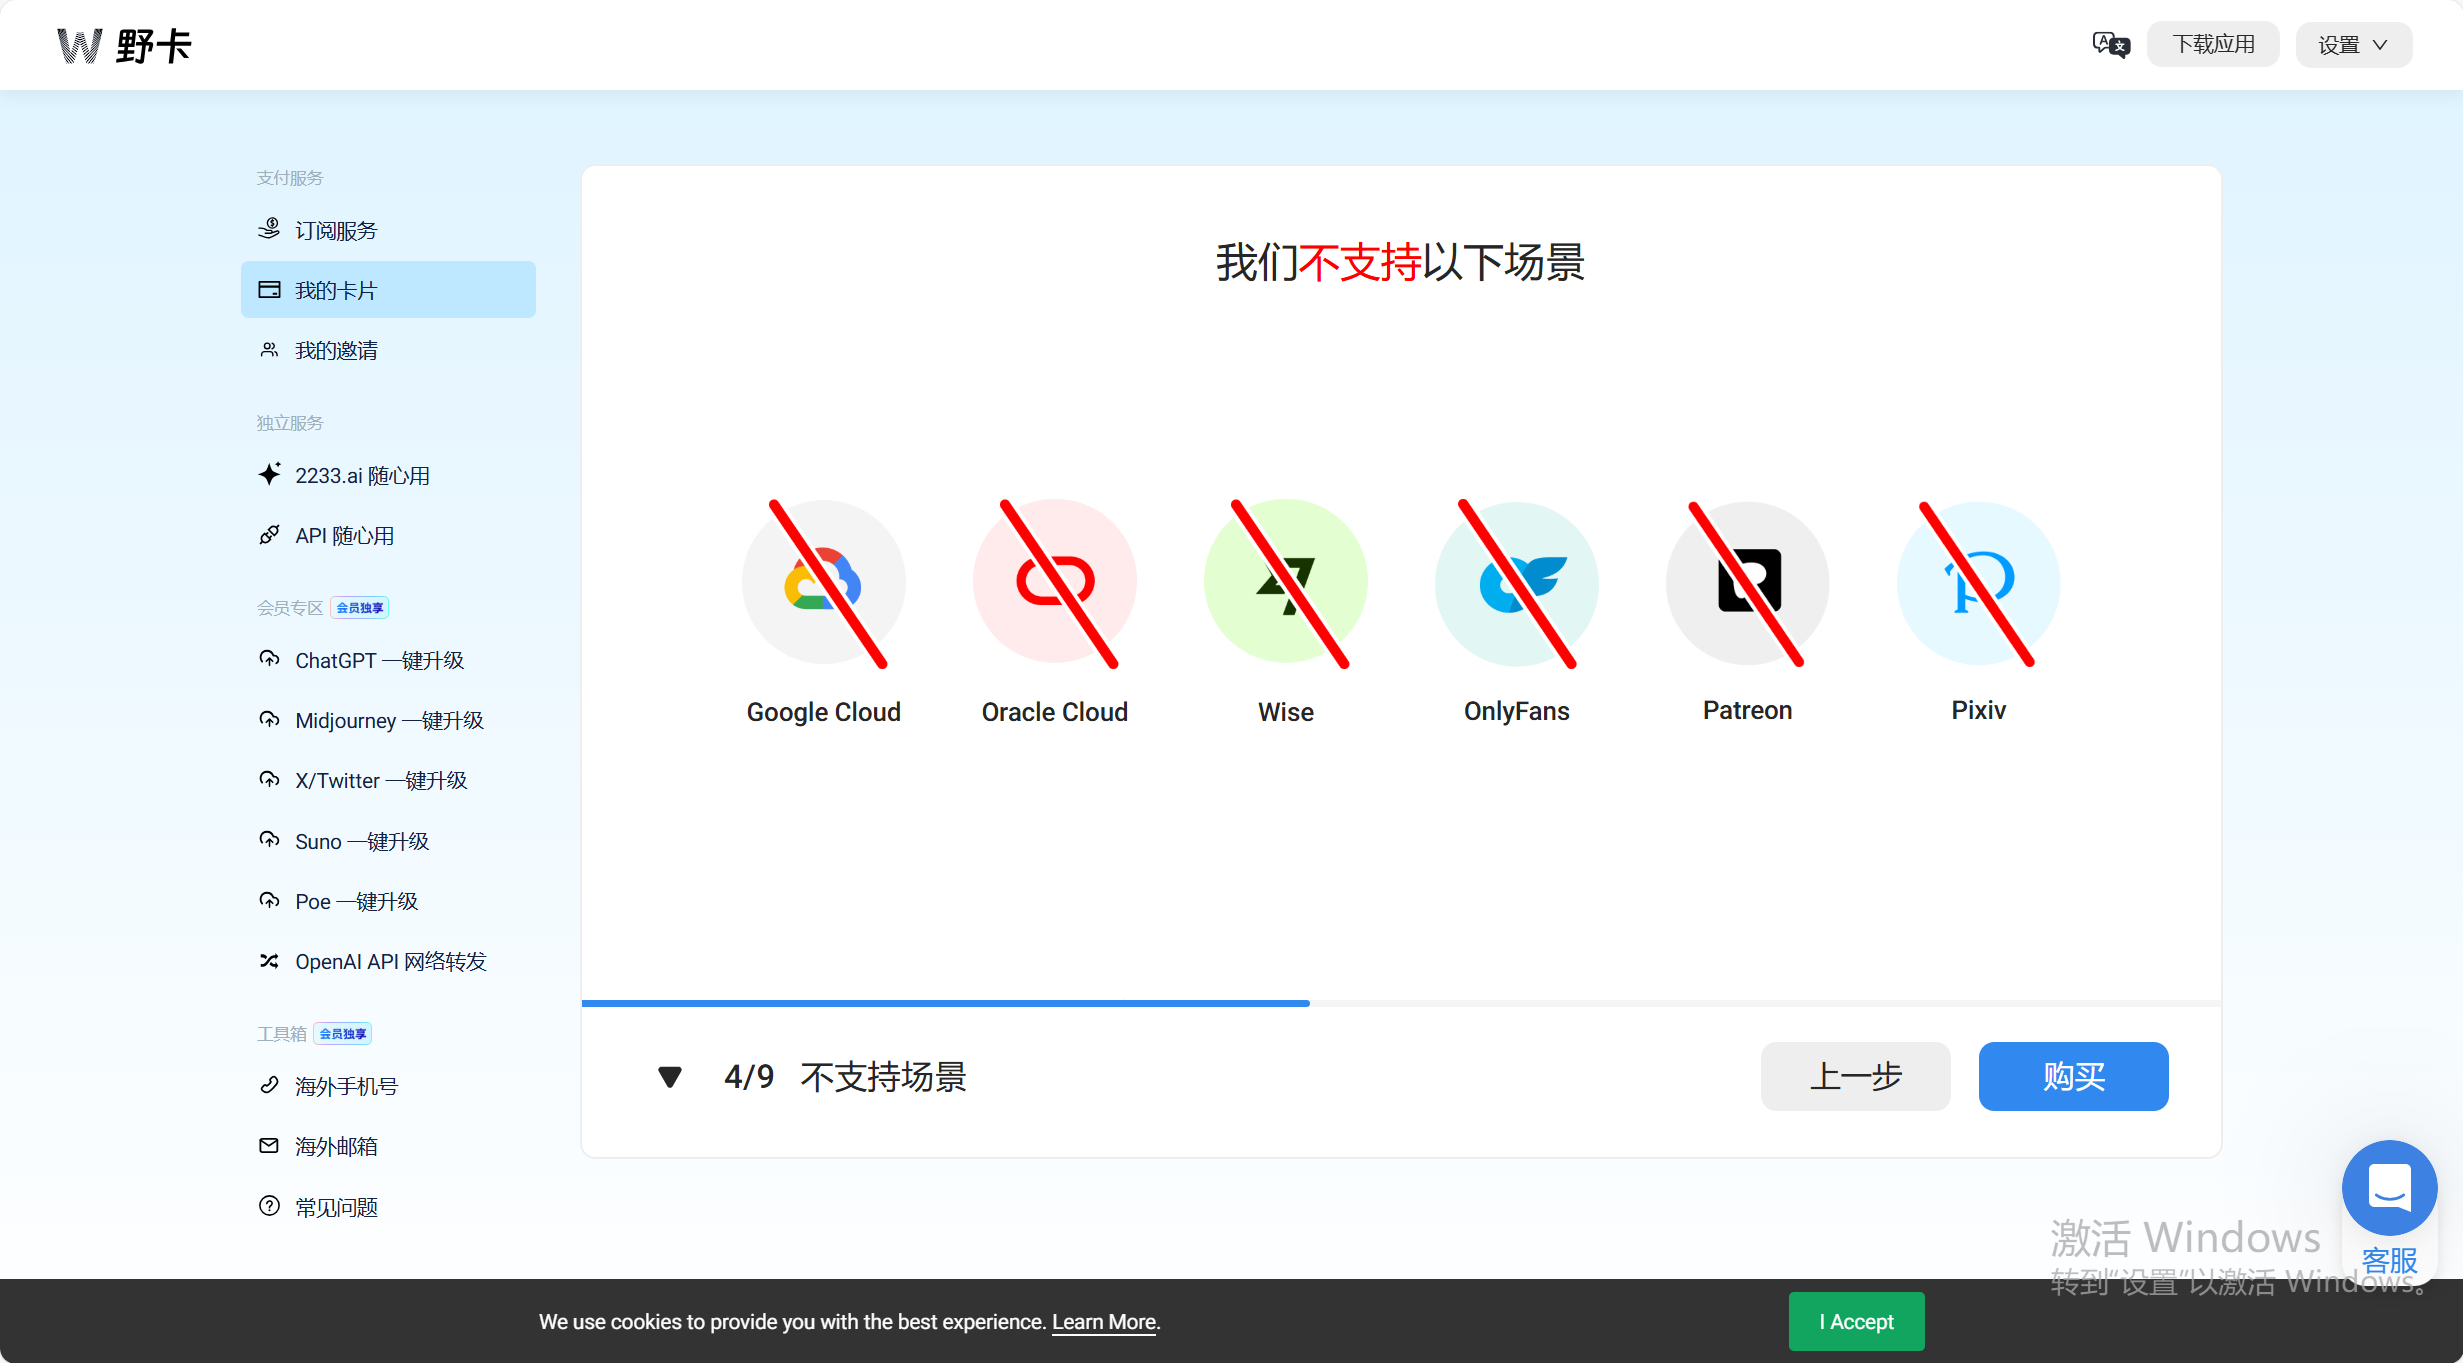Click the Pixiv crossed-out icon
Image resolution: width=2463 pixels, height=1363 pixels.
click(1978, 583)
